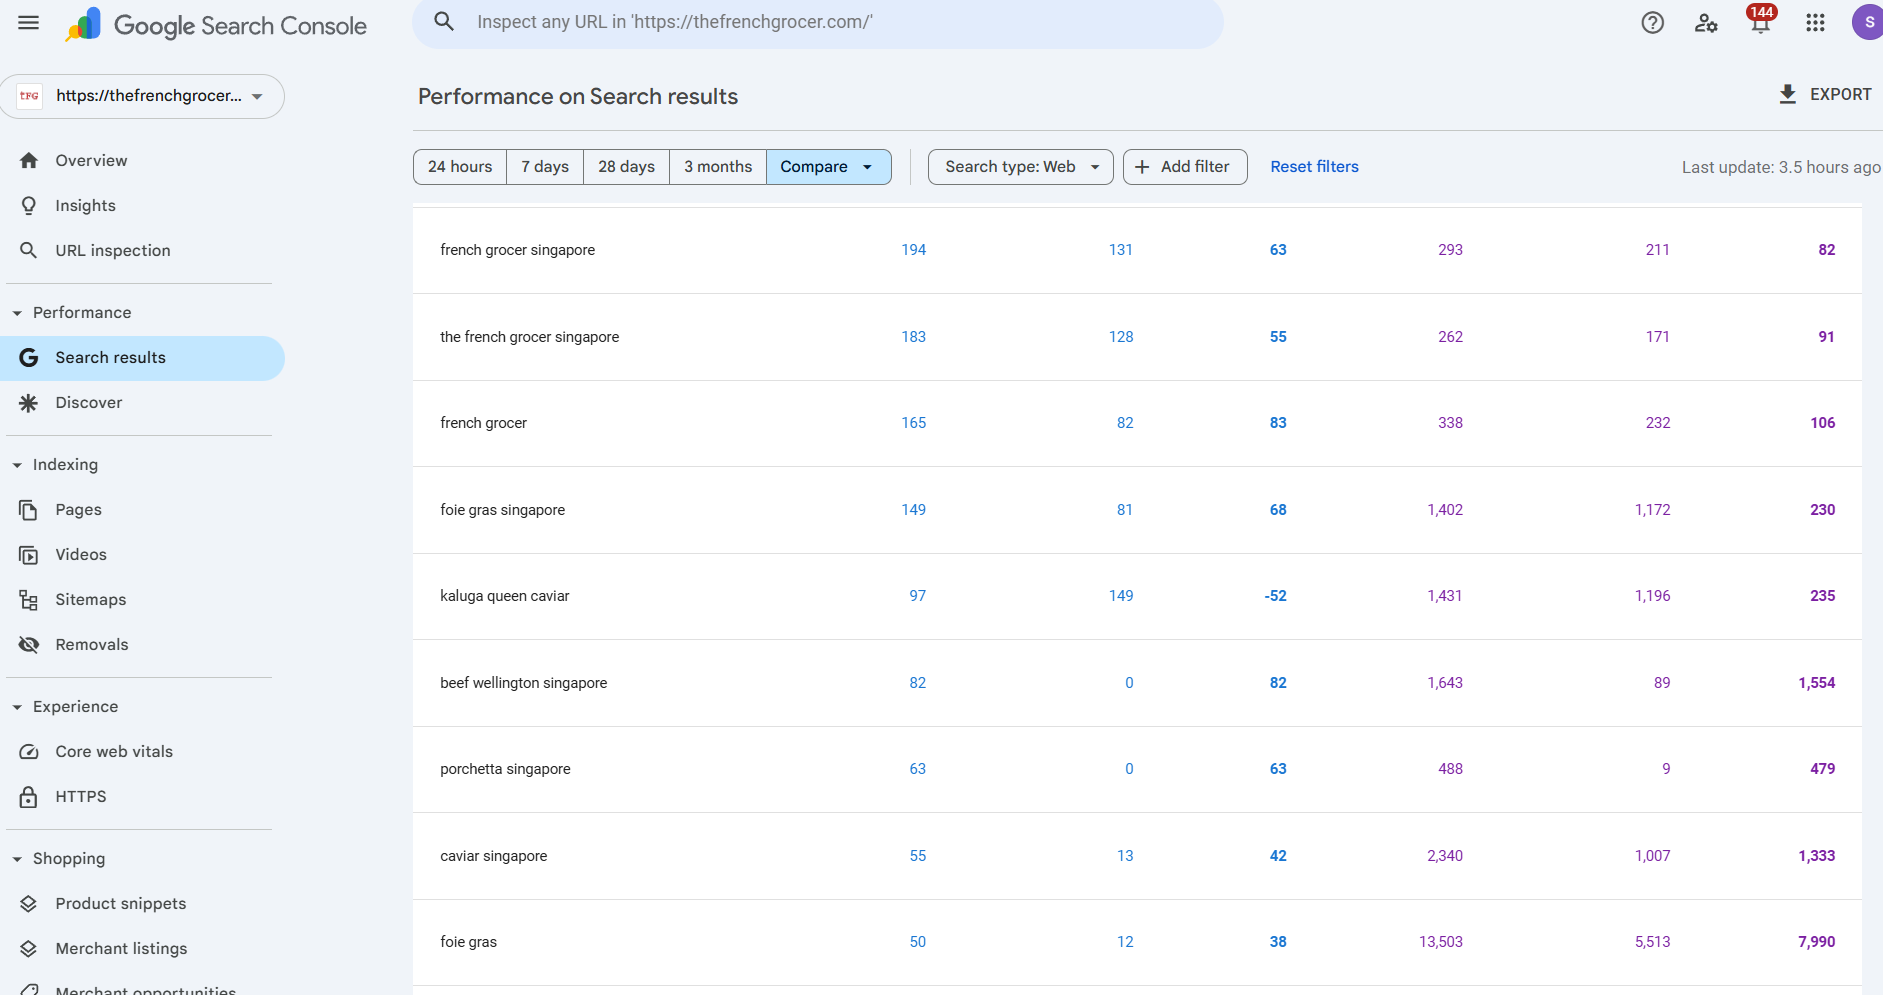Open the Google apps grid
The height and width of the screenshot is (995, 1883).
point(1815,23)
